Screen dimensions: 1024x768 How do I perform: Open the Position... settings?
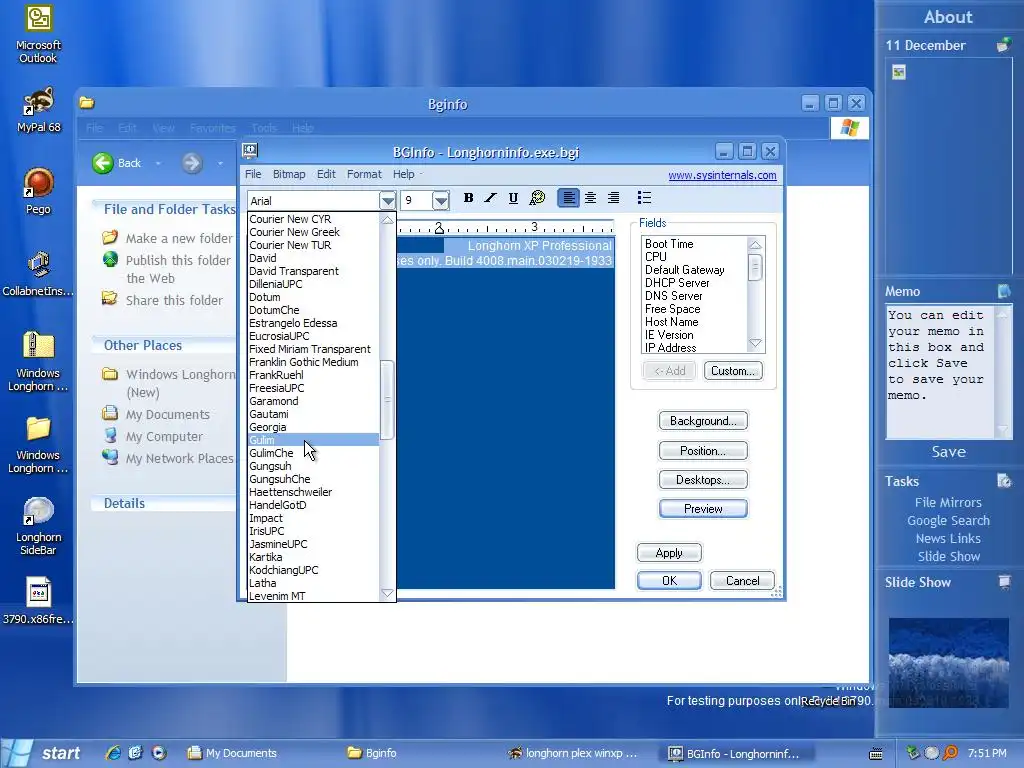[x=703, y=451]
